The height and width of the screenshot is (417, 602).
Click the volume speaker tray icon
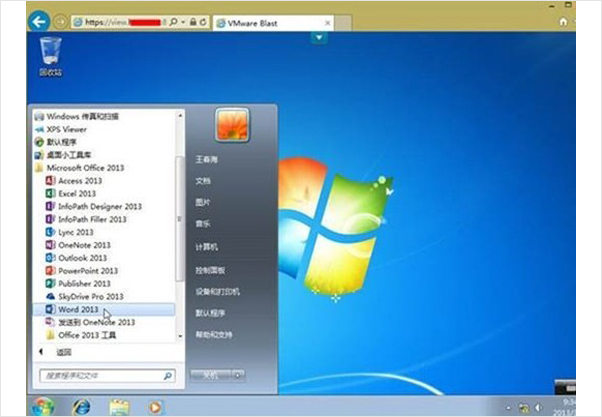coord(538,407)
